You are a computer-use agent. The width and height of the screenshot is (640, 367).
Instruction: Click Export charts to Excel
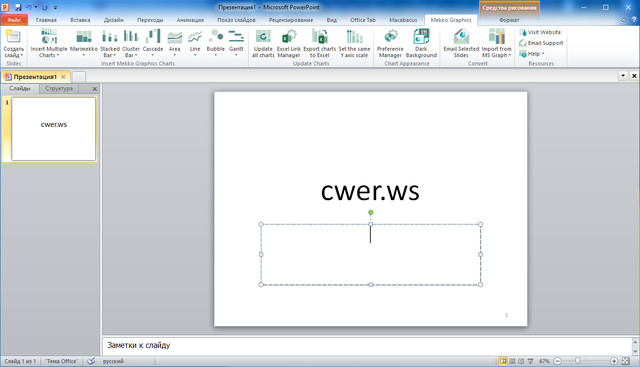coord(320,43)
